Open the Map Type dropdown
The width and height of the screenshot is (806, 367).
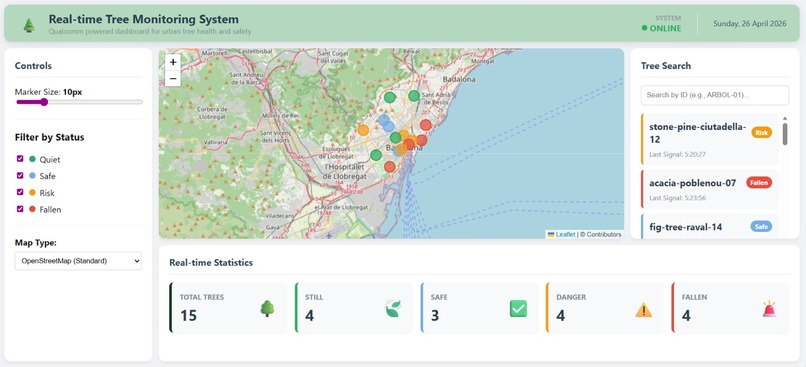coord(78,261)
